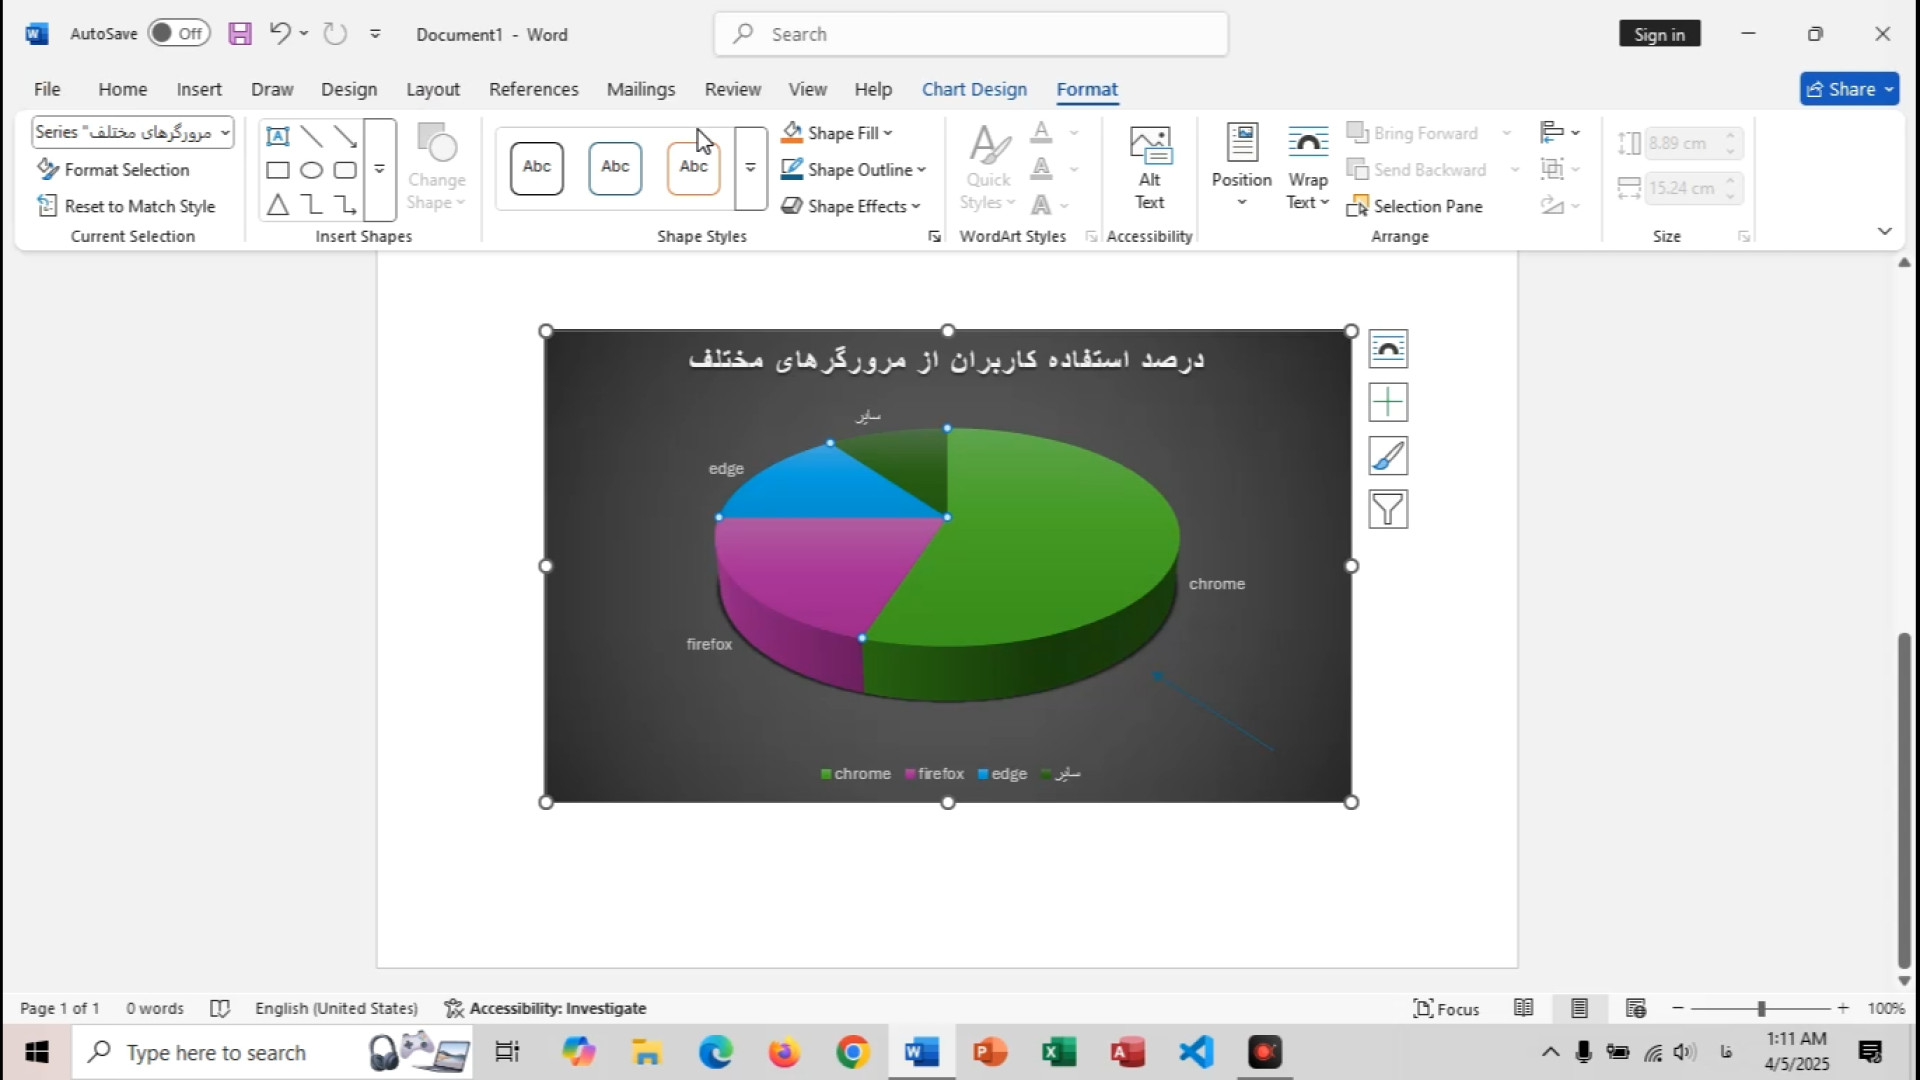Click the Sign in button
The width and height of the screenshot is (1920, 1080).
point(1660,34)
